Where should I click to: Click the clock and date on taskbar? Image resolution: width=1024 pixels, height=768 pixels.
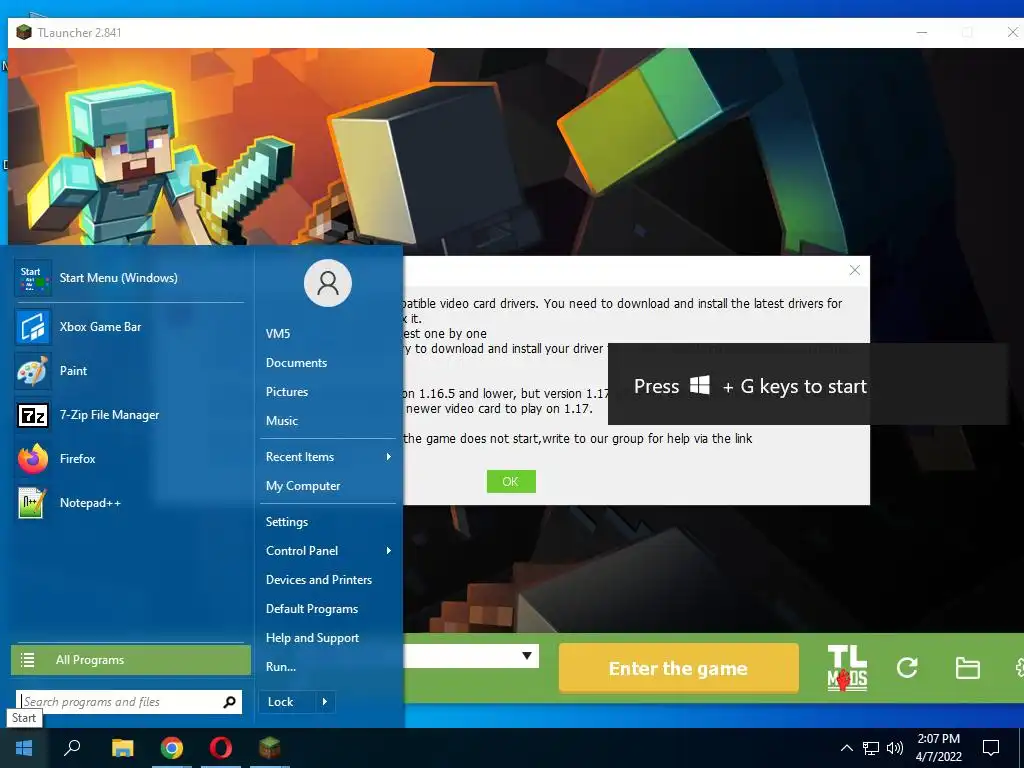click(x=938, y=748)
